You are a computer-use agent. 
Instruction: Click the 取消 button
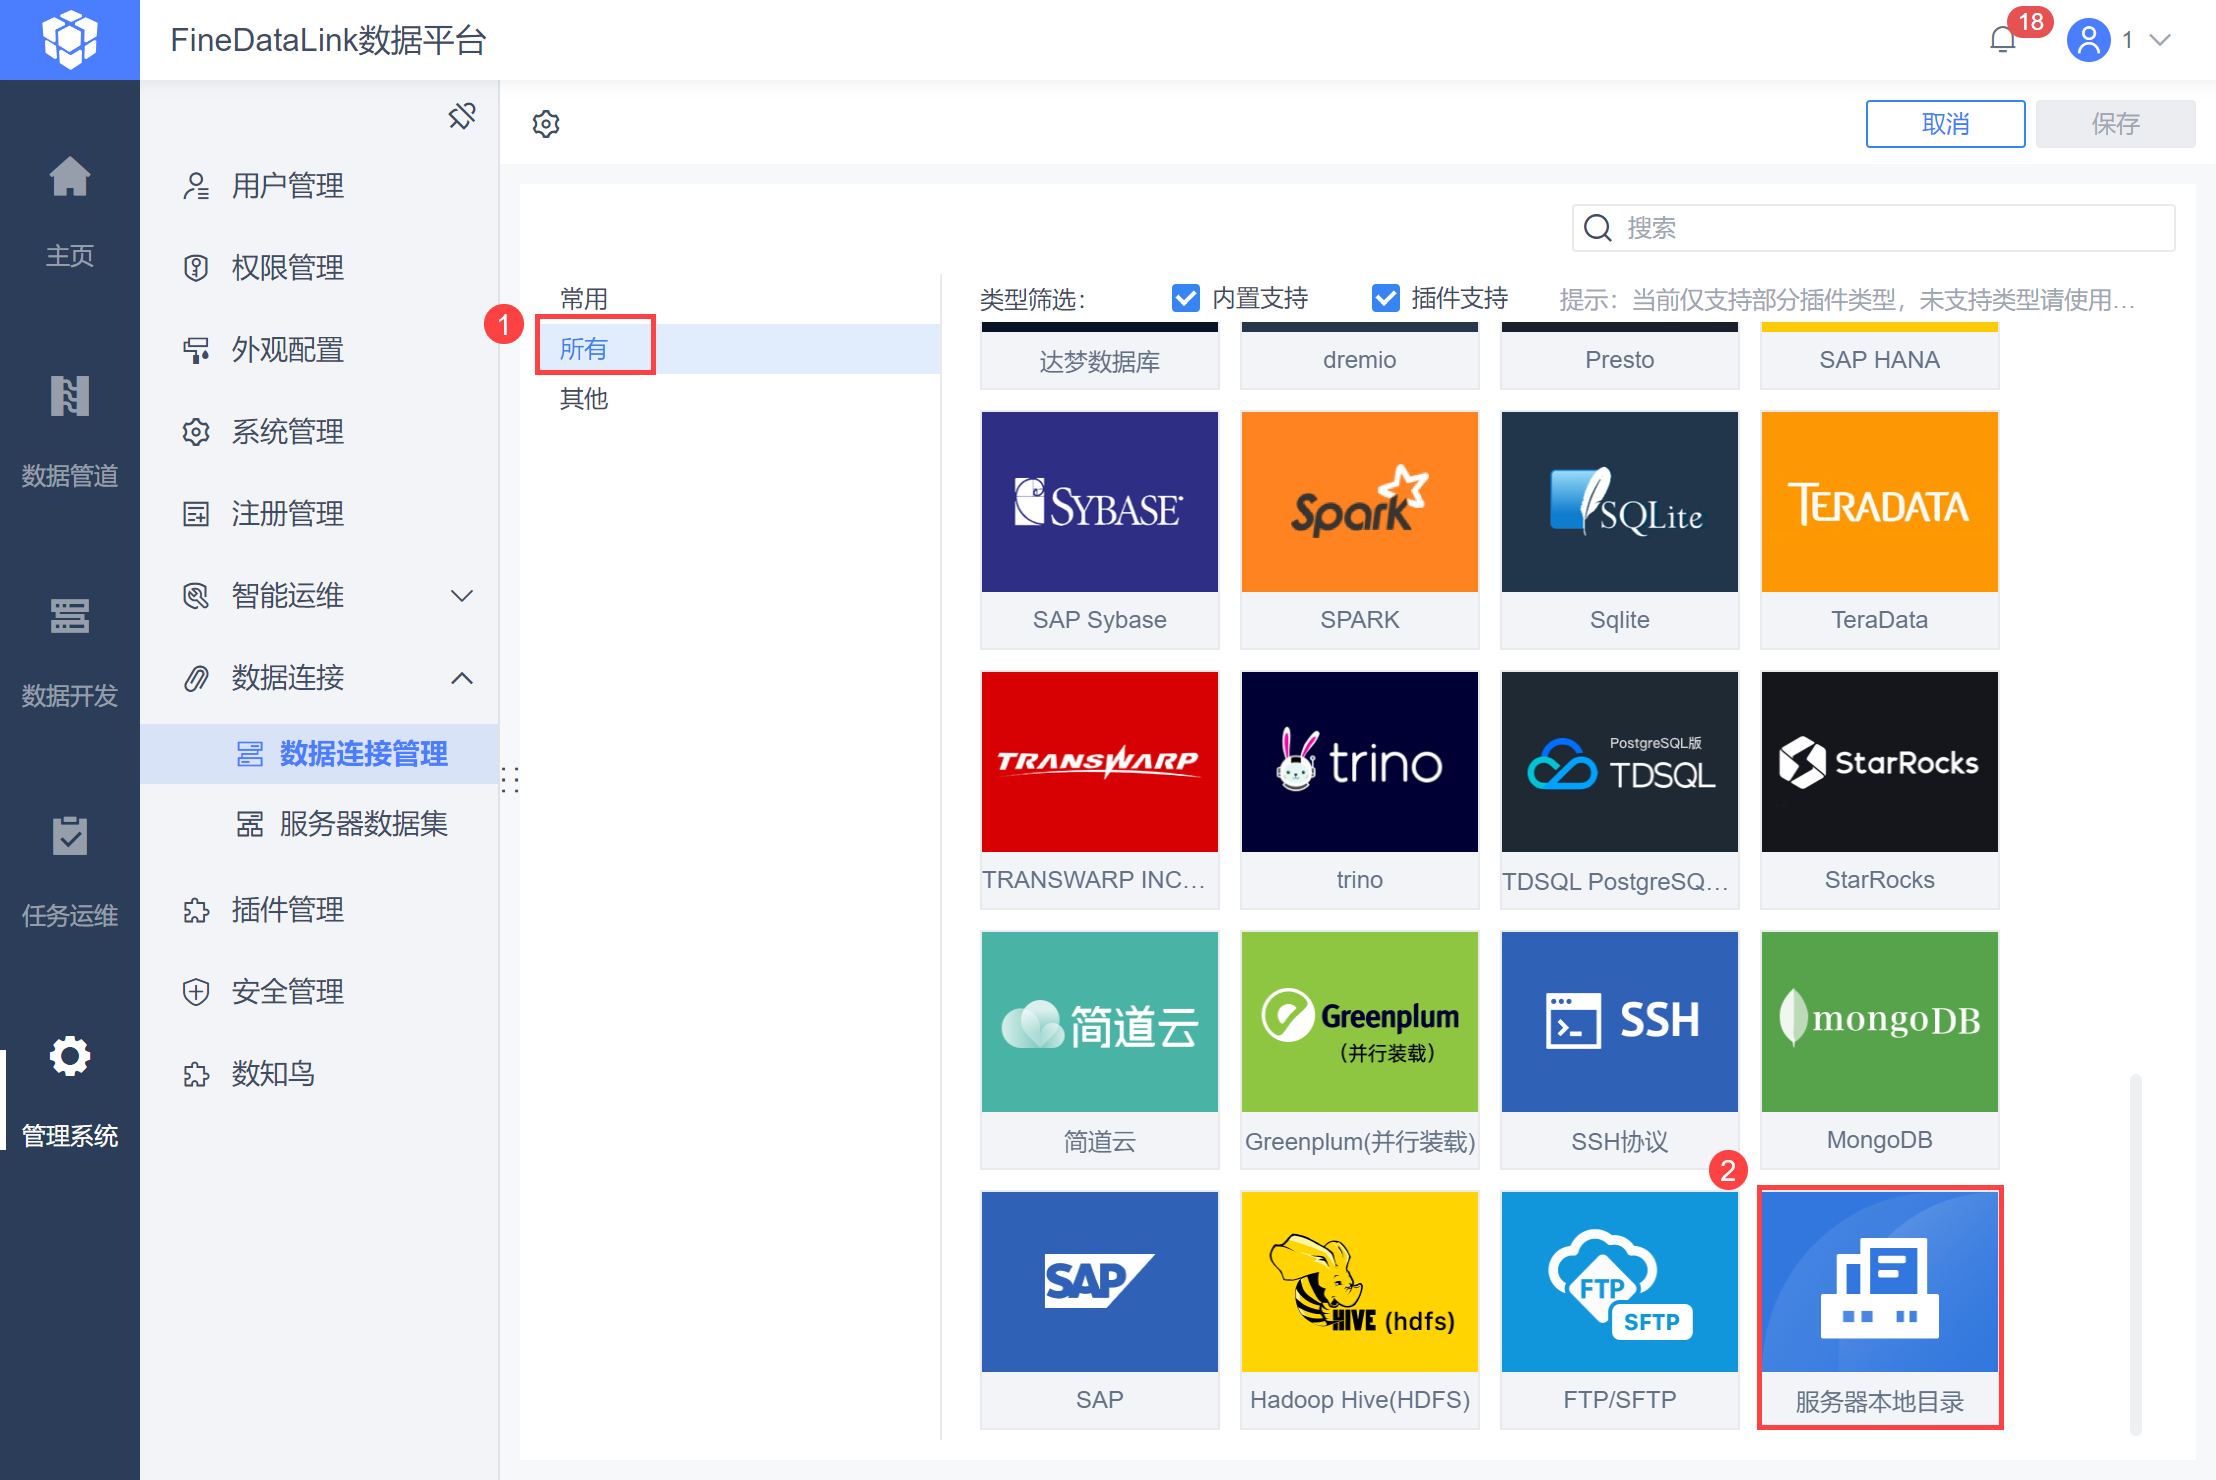pos(1944,124)
